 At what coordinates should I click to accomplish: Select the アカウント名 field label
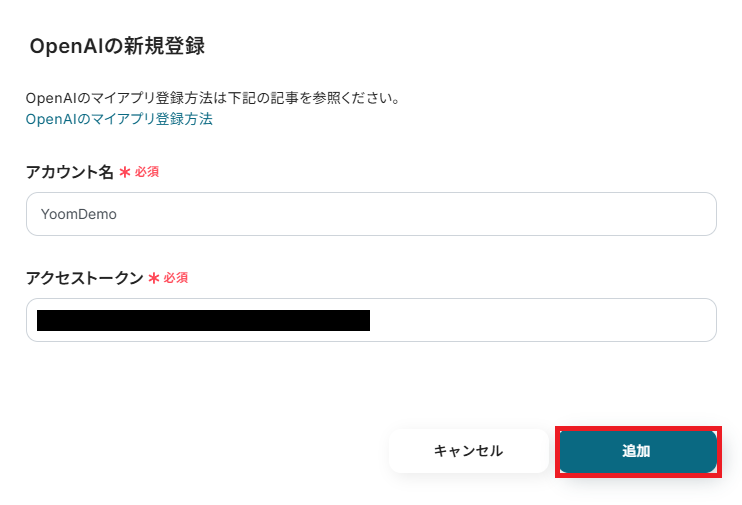coord(70,172)
